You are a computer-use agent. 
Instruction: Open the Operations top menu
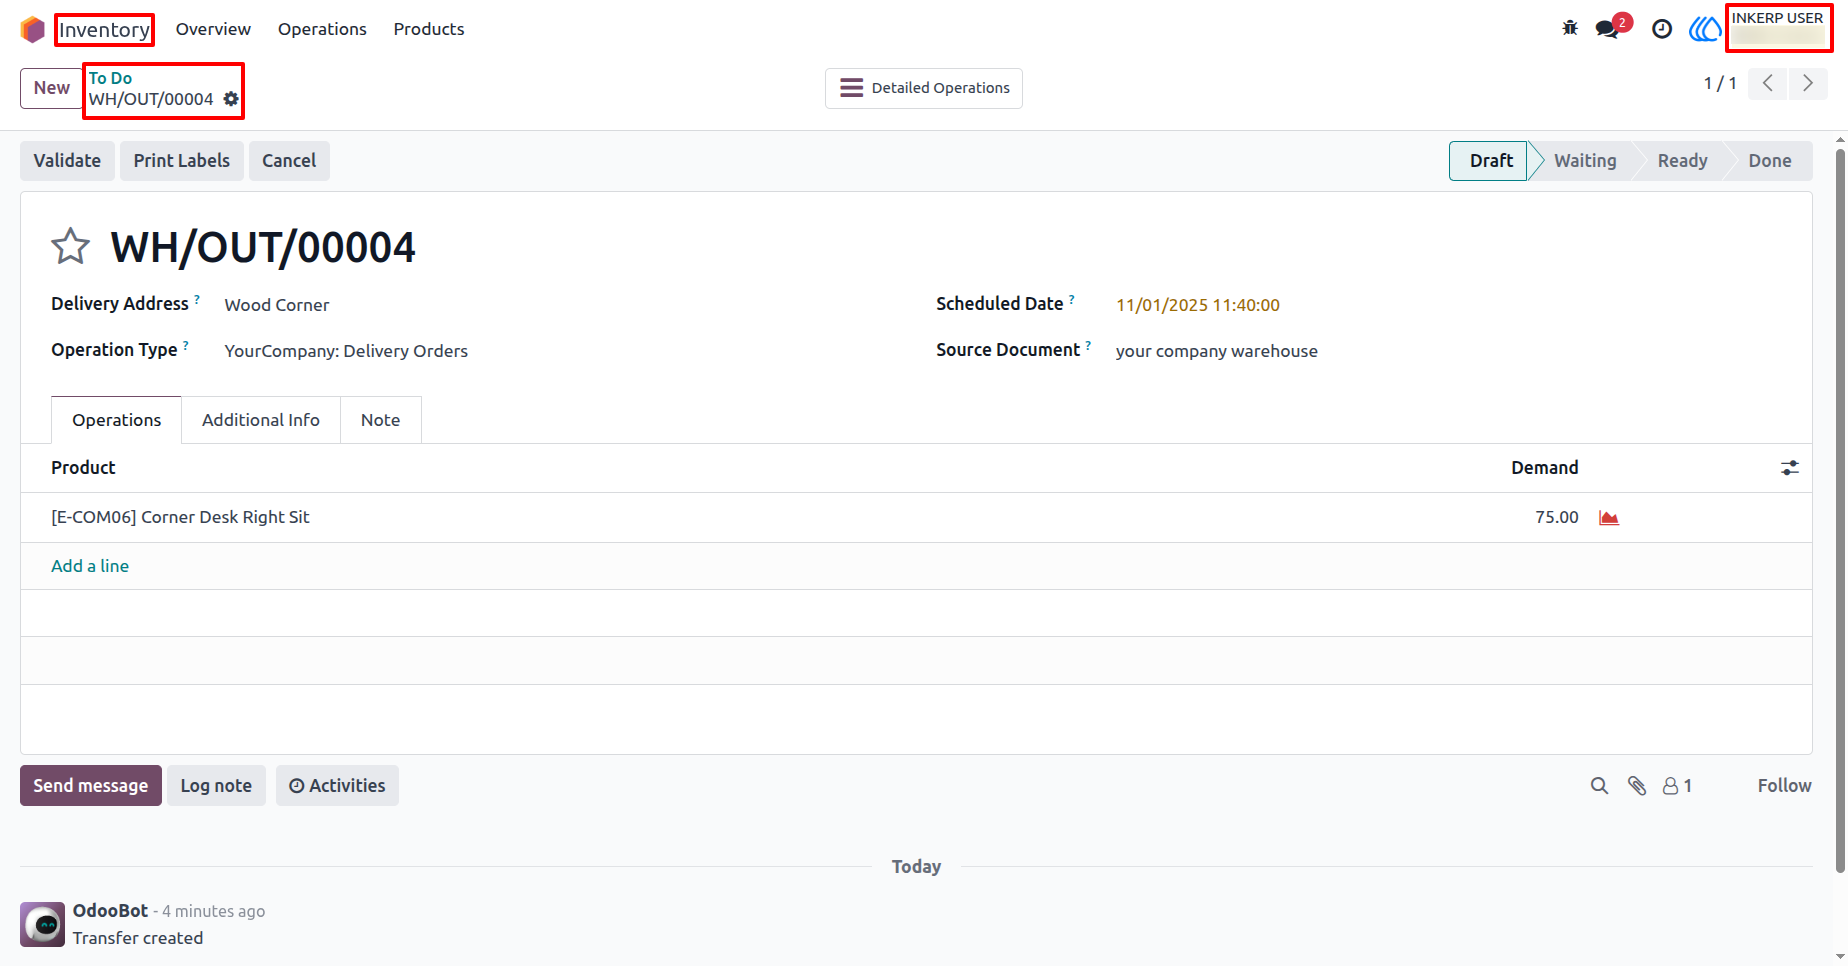[x=322, y=29]
